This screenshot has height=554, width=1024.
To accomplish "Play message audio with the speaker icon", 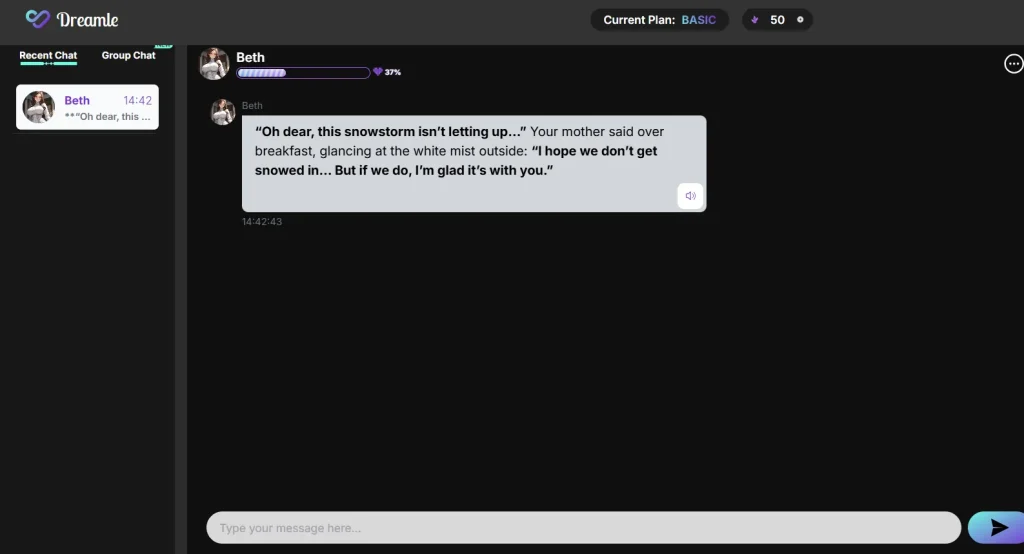I will (690, 196).
